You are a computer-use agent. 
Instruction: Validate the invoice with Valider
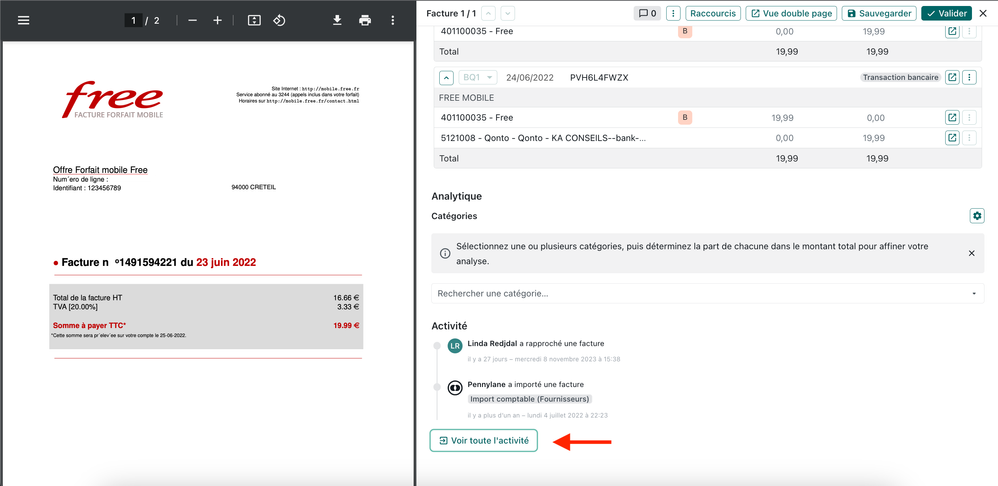[945, 13]
